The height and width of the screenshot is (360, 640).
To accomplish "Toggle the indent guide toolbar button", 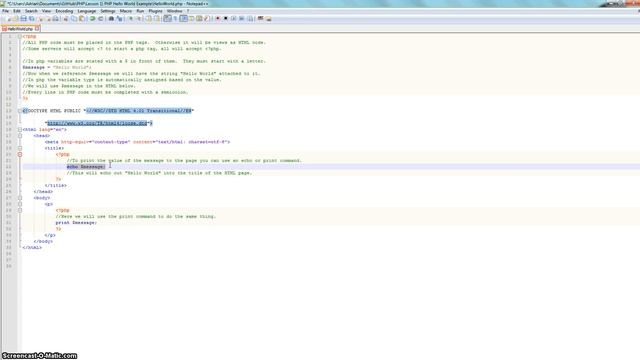I will [x=184, y=19].
